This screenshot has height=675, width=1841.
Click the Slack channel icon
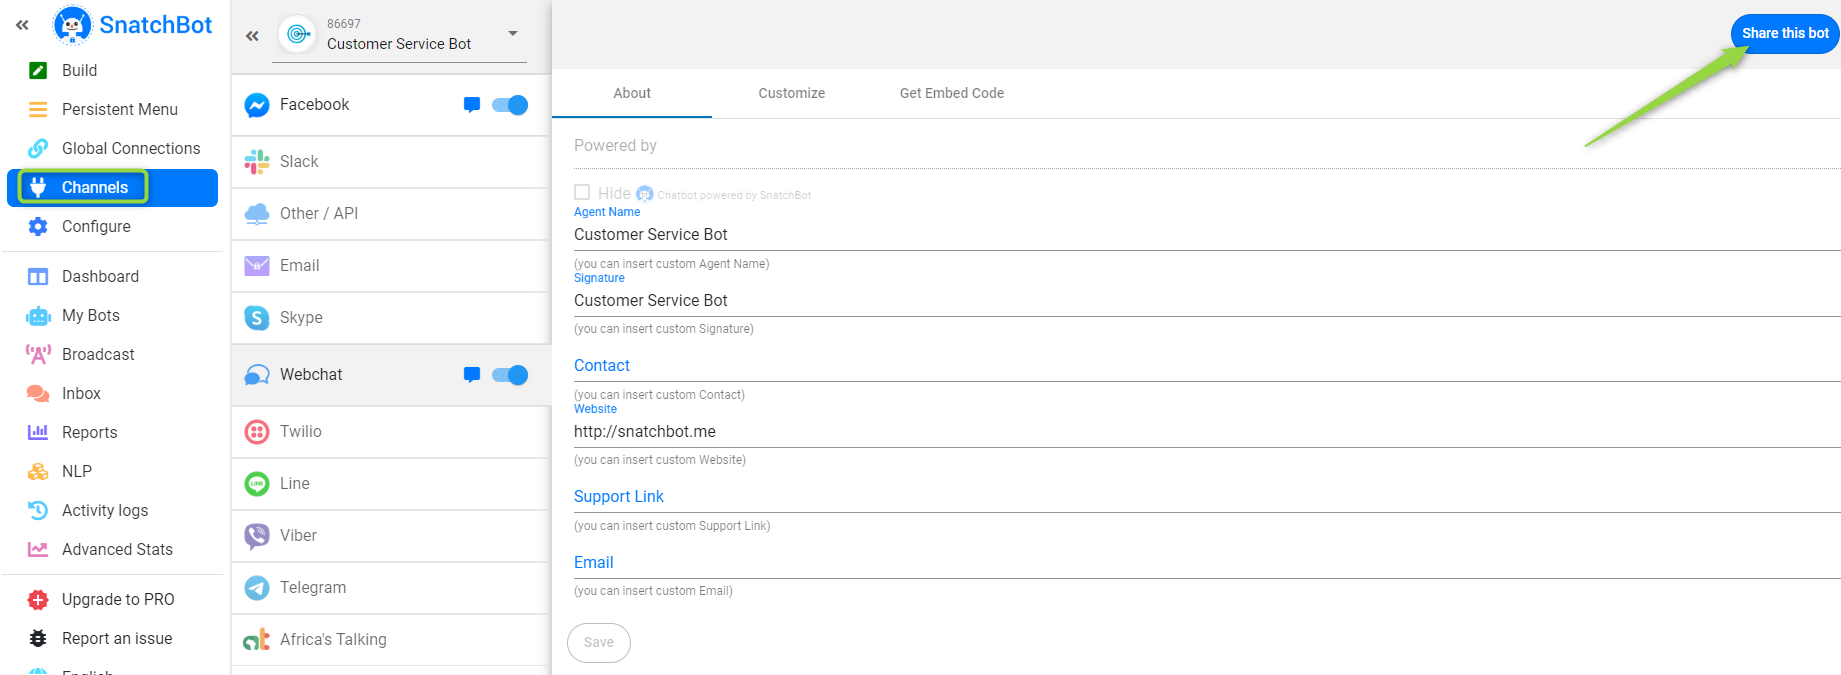pyautogui.click(x=257, y=161)
